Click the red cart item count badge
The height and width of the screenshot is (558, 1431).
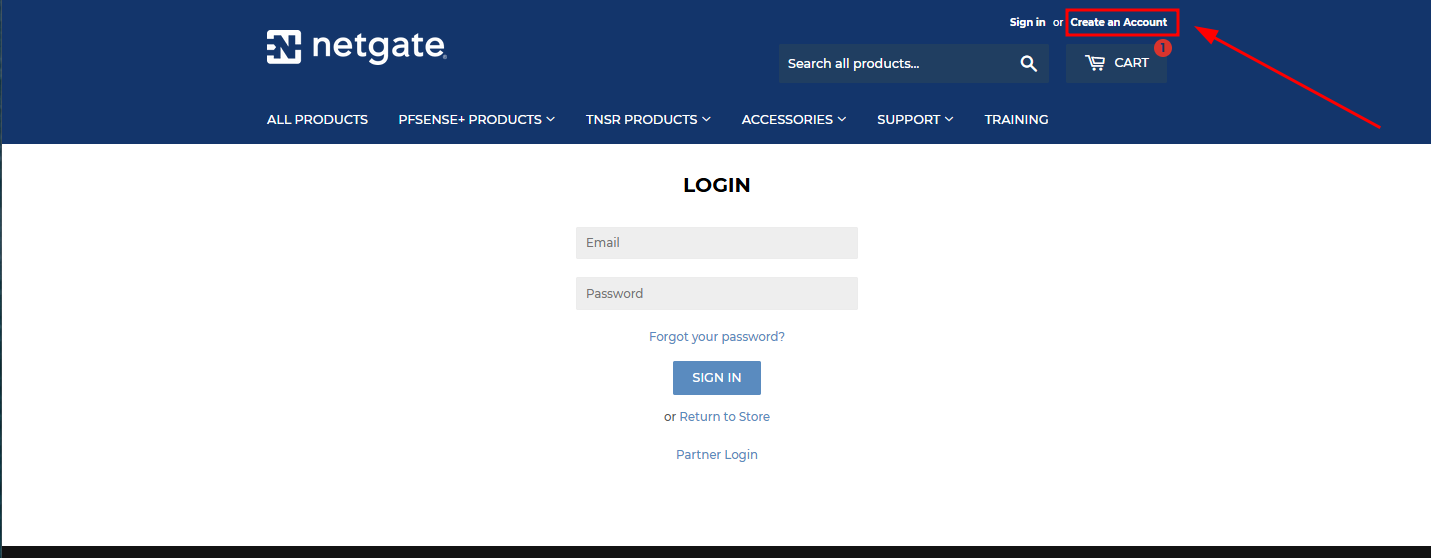[x=1162, y=47]
